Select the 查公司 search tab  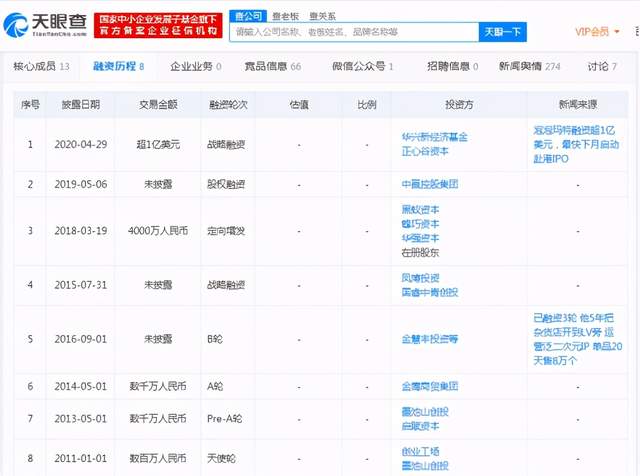(248, 16)
